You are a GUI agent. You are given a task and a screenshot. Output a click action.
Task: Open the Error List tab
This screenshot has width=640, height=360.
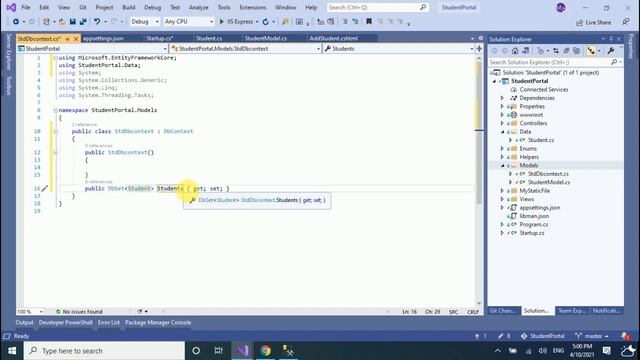(x=109, y=322)
